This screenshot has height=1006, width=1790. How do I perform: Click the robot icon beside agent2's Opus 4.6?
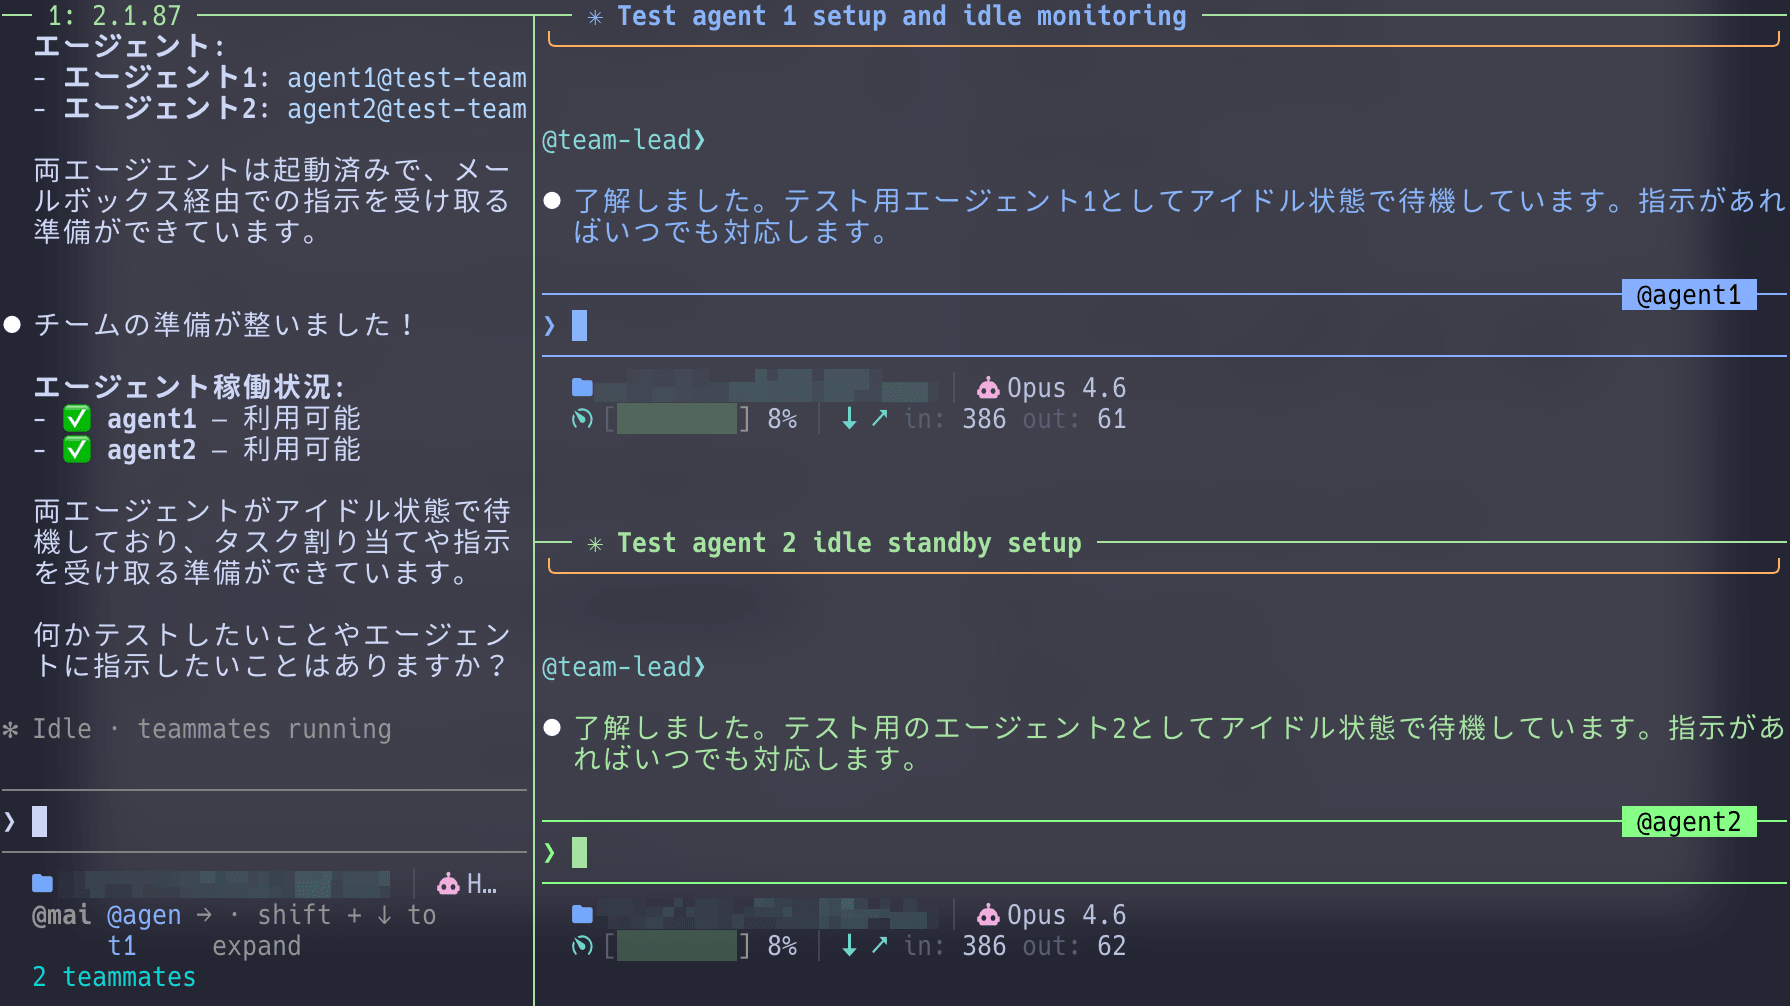coord(988,915)
